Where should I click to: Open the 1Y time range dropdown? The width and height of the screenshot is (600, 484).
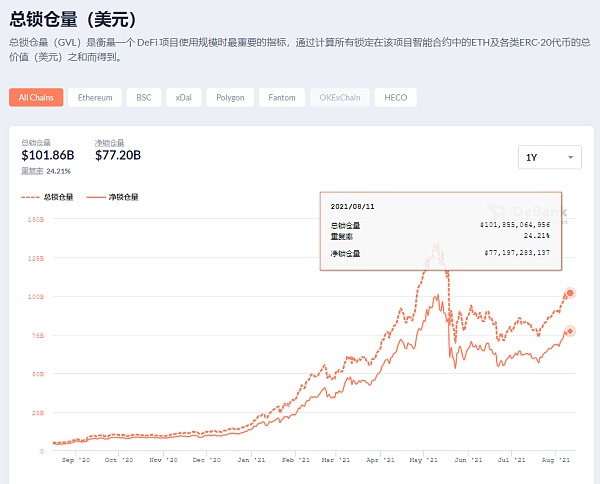point(550,157)
